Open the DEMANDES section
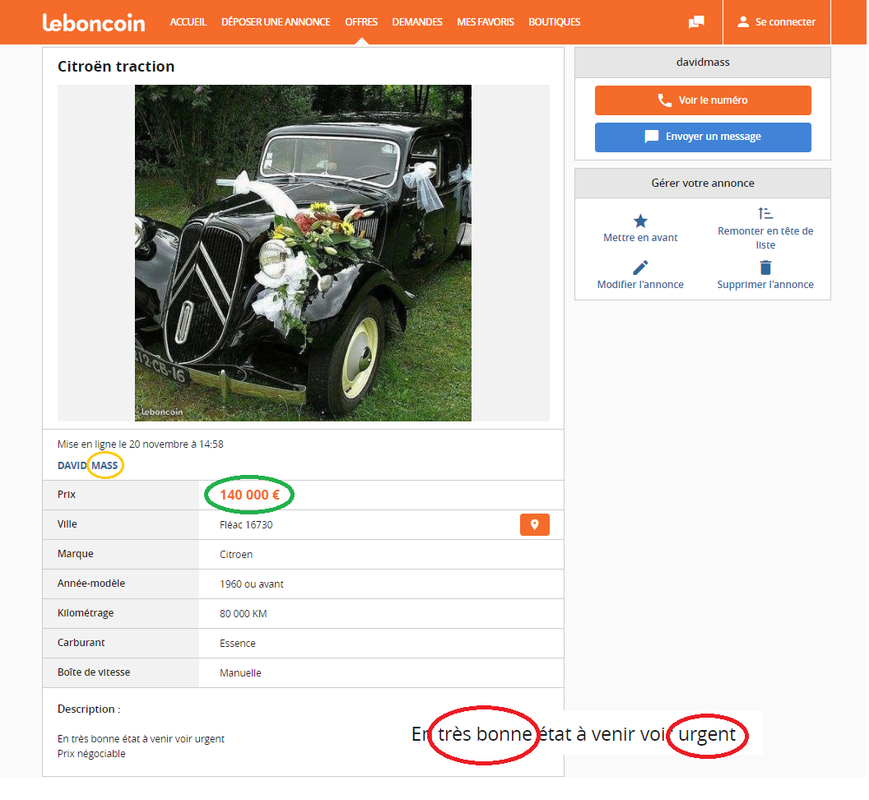The width and height of the screenshot is (869, 800). 417,22
